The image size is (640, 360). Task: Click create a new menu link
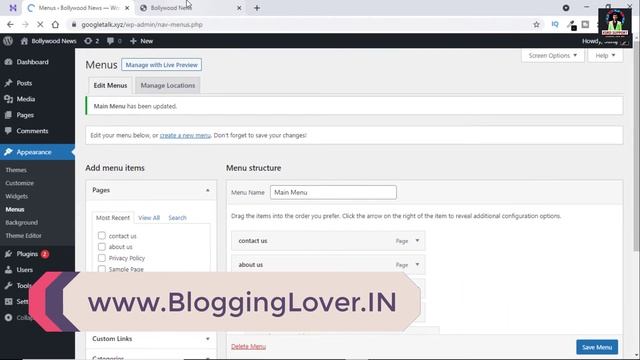point(185,135)
